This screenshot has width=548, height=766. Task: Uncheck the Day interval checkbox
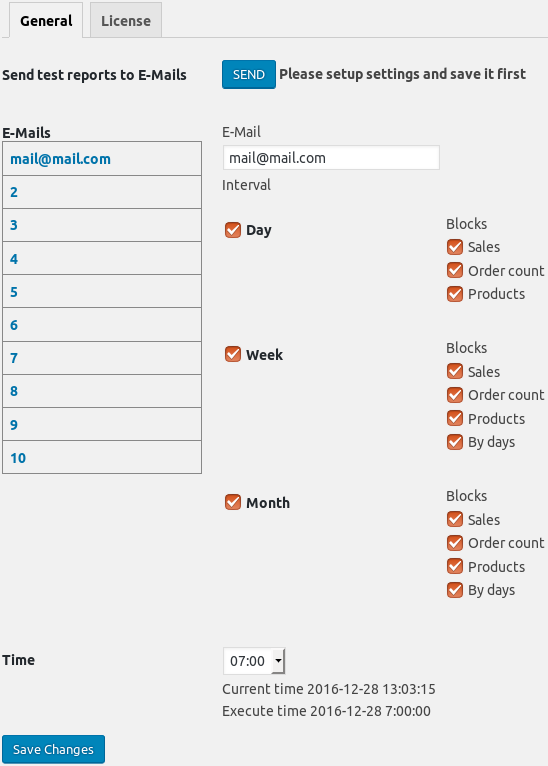233,230
